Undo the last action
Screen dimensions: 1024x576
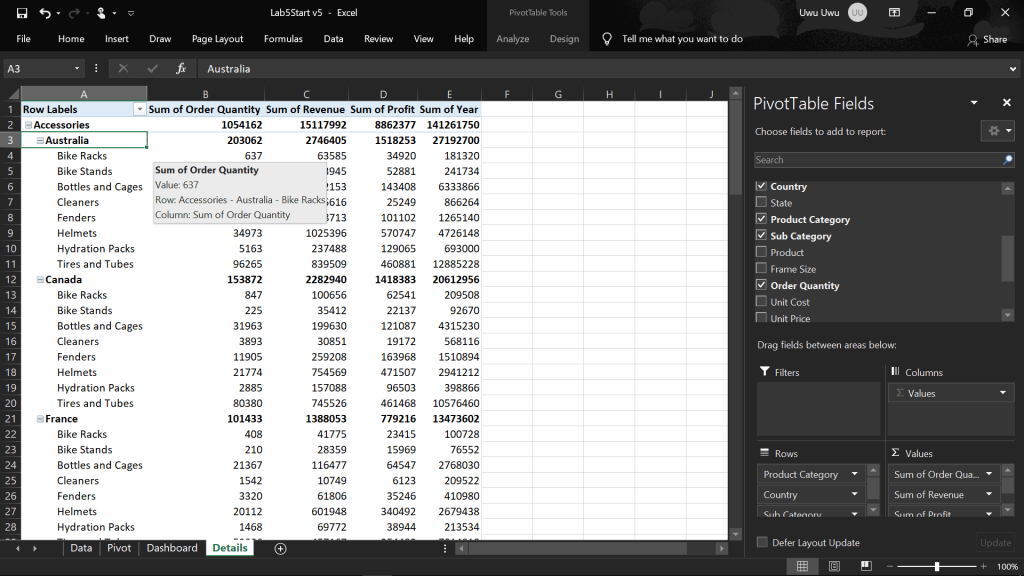(45, 13)
